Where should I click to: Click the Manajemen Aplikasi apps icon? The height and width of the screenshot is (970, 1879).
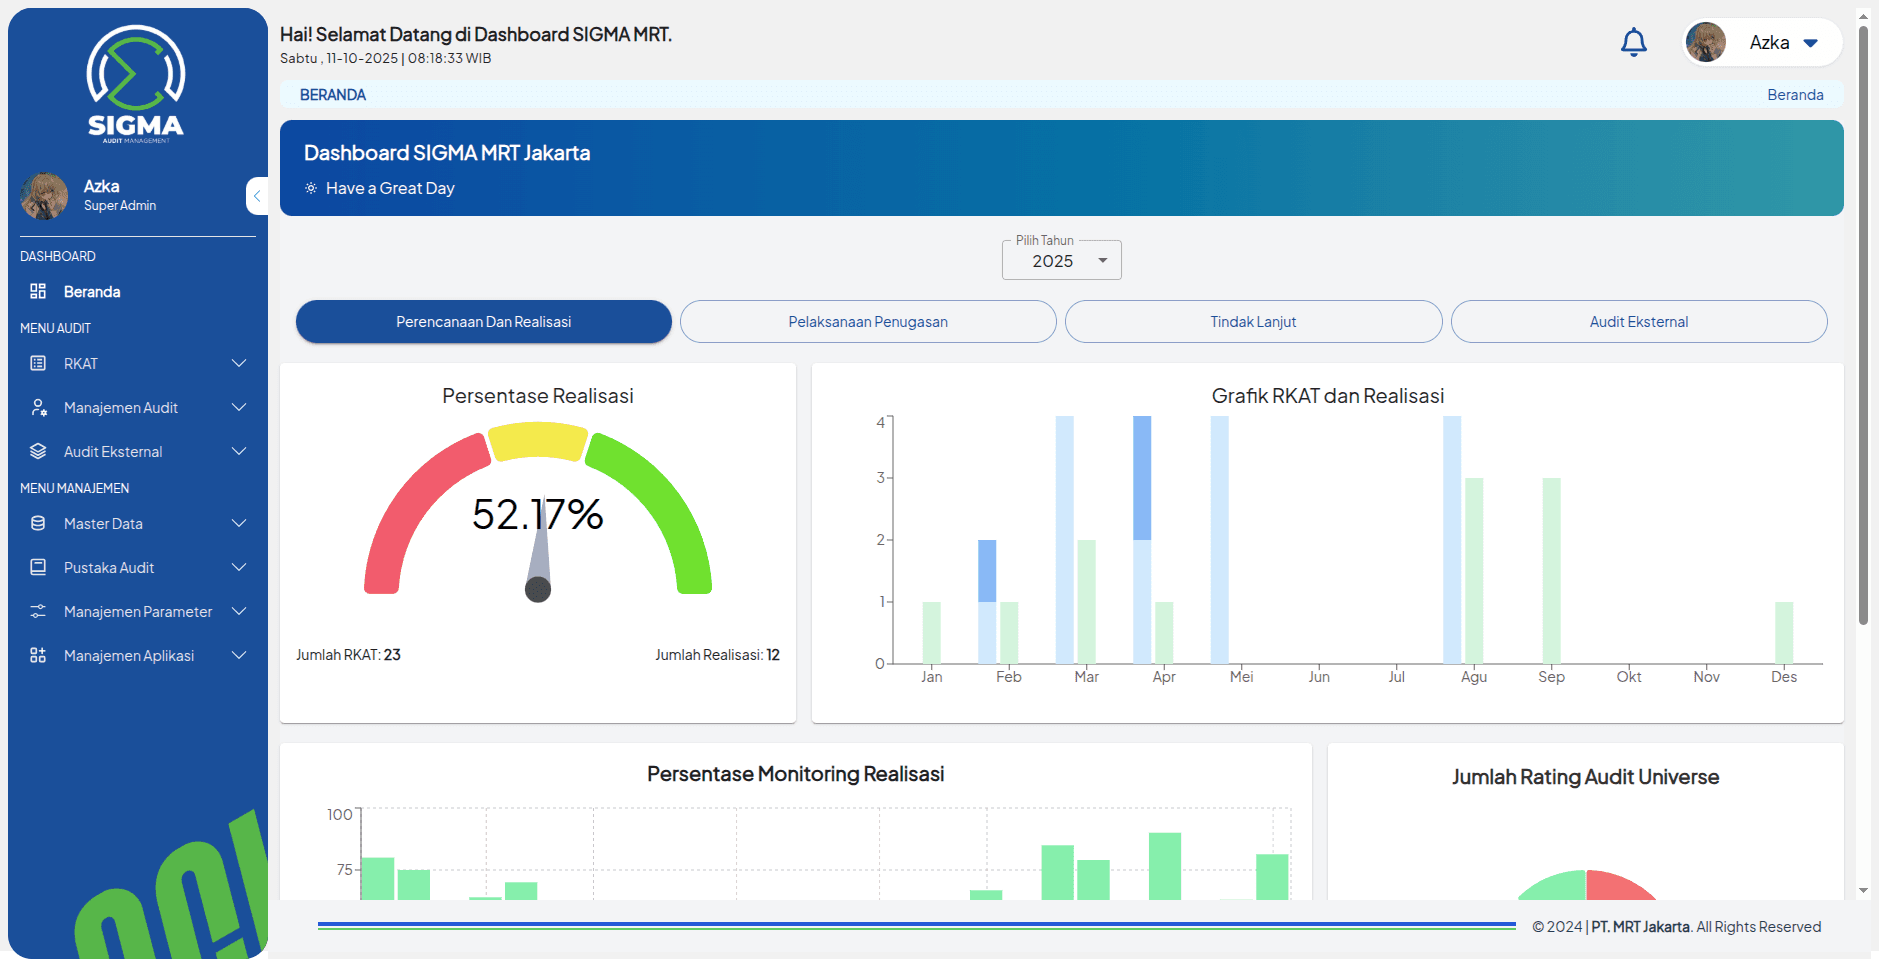click(x=38, y=655)
